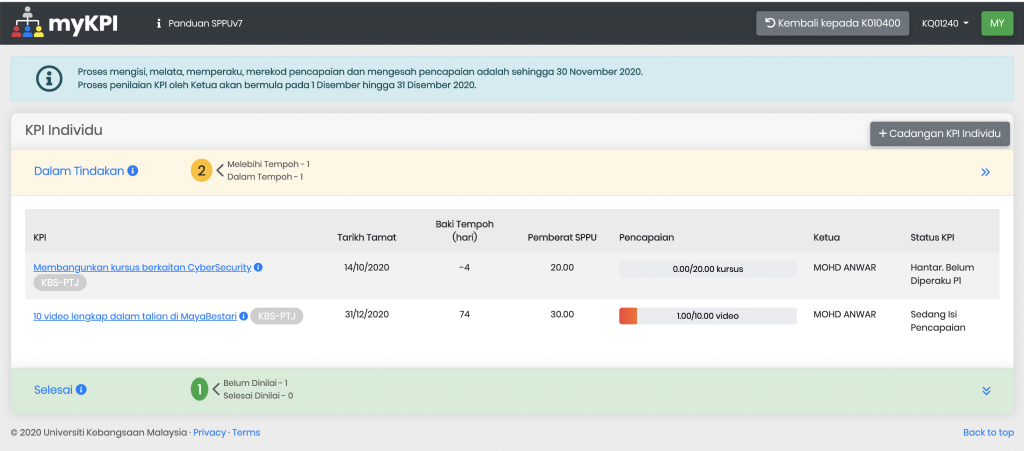This screenshot has width=1024, height=451.
Task: Click info icon beside Dalam Tindakan
Action: (133, 171)
